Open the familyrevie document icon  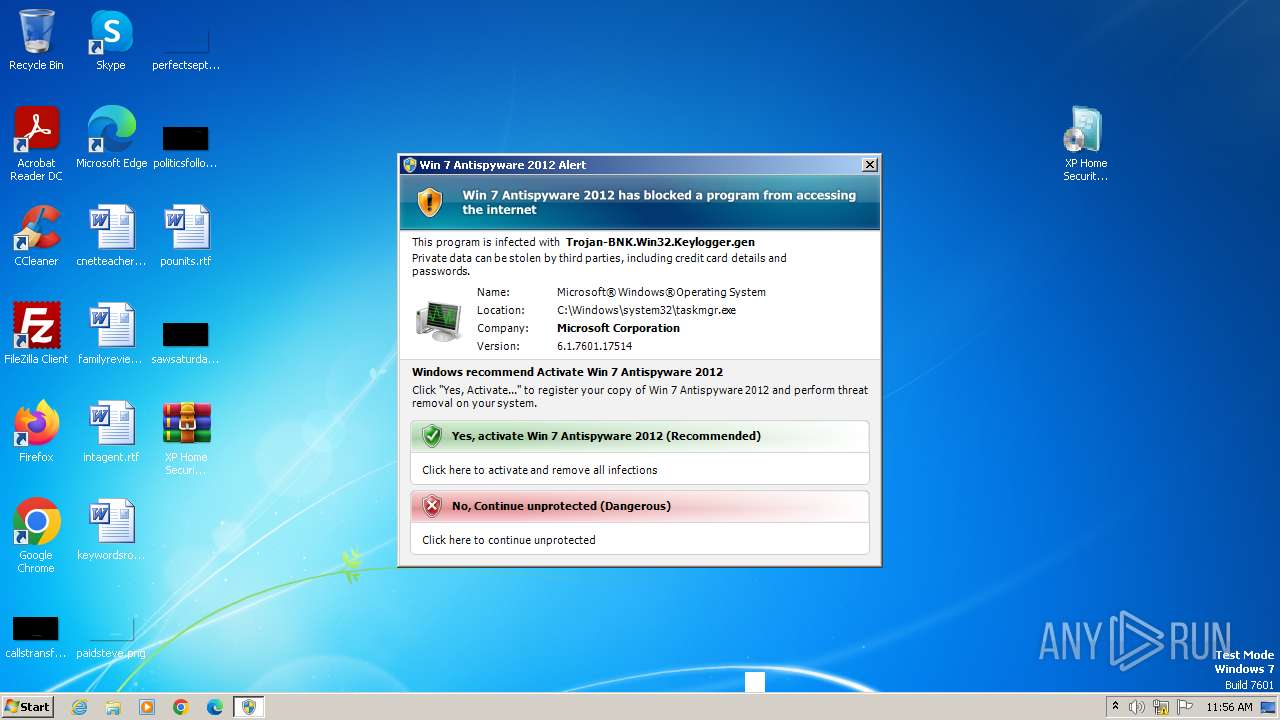click(x=111, y=334)
